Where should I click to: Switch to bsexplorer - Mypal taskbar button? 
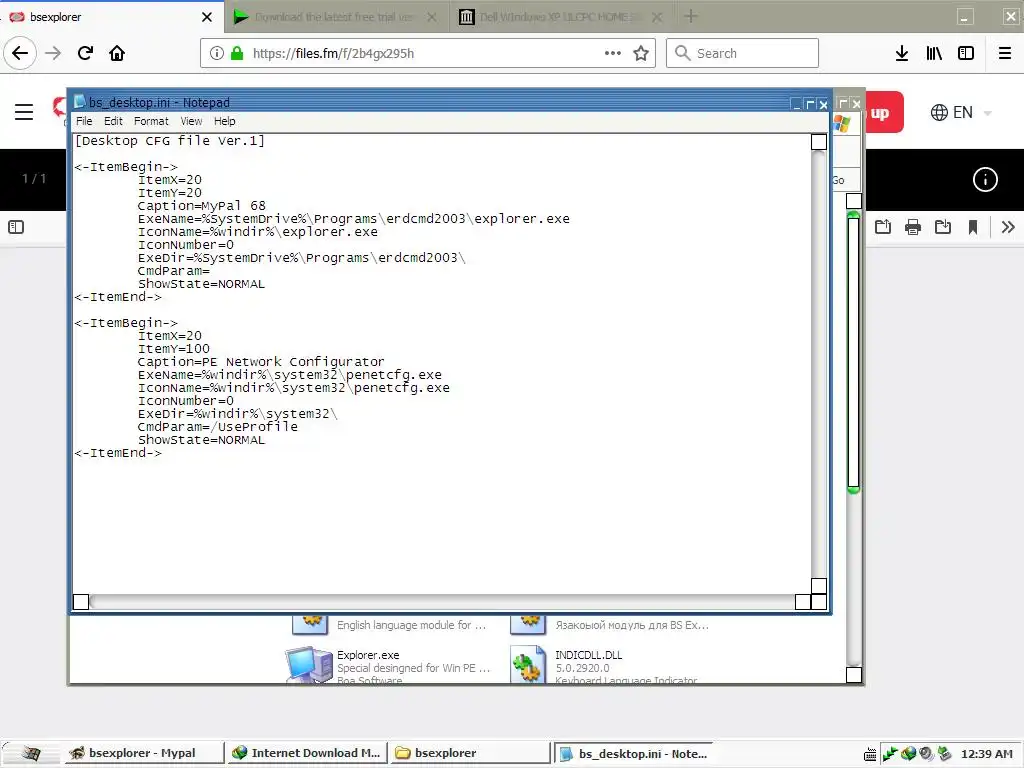(142, 753)
